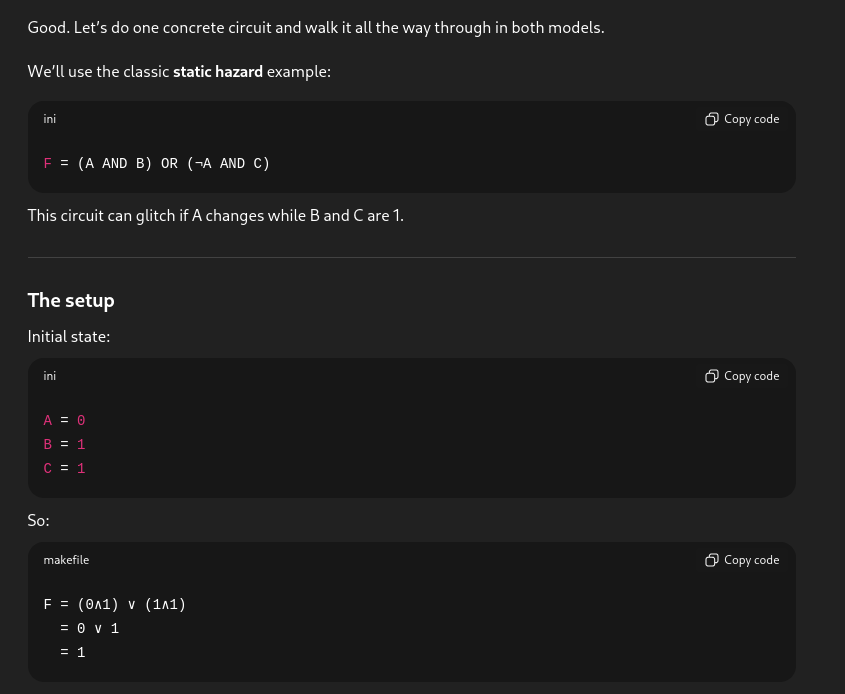Click the "ini" label above A = 0
This screenshot has width=845, height=694.
click(50, 376)
